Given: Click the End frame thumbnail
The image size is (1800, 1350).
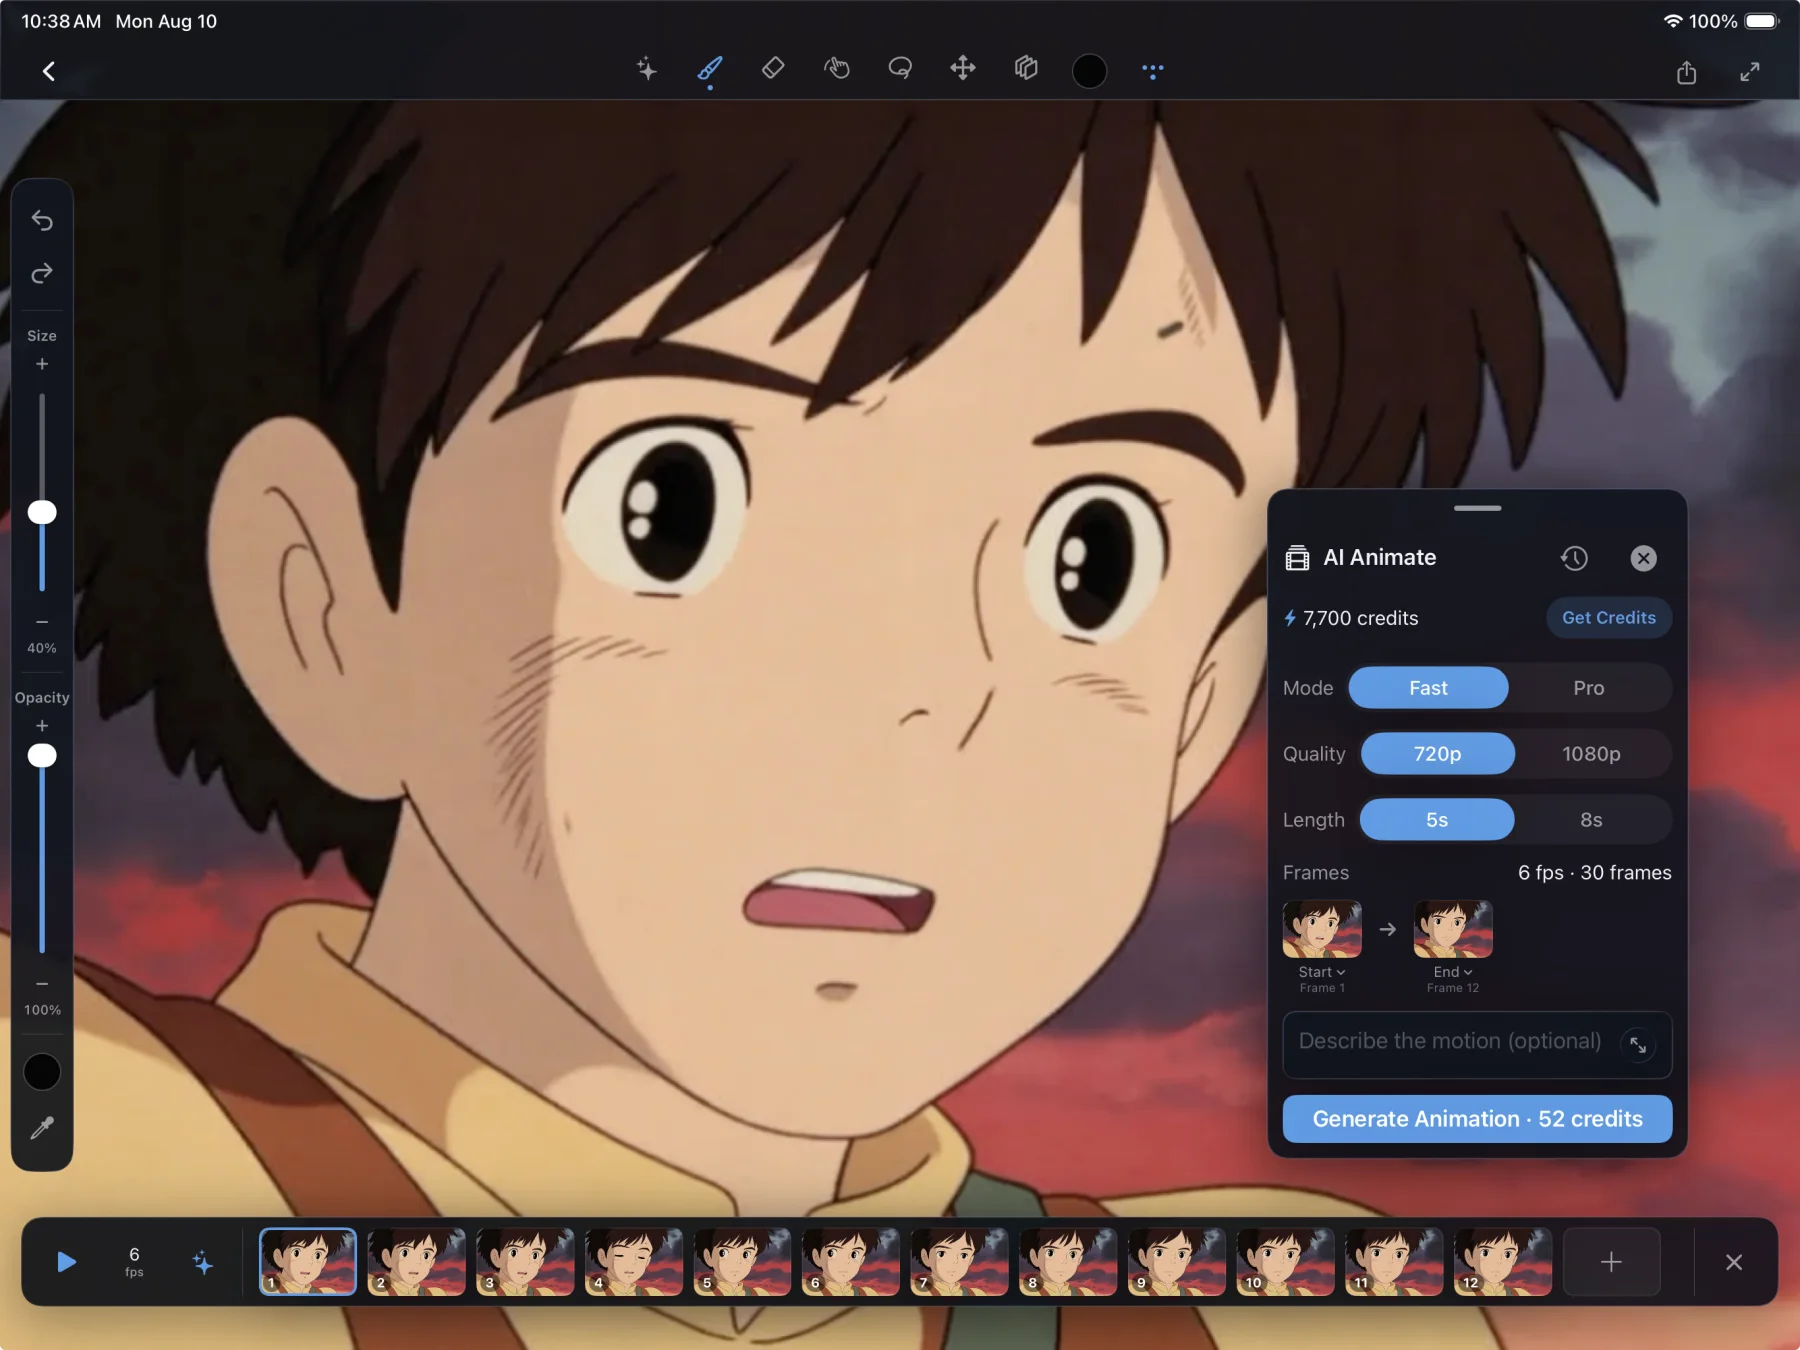Looking at the screenshot, I should (x=1453, y=929).
